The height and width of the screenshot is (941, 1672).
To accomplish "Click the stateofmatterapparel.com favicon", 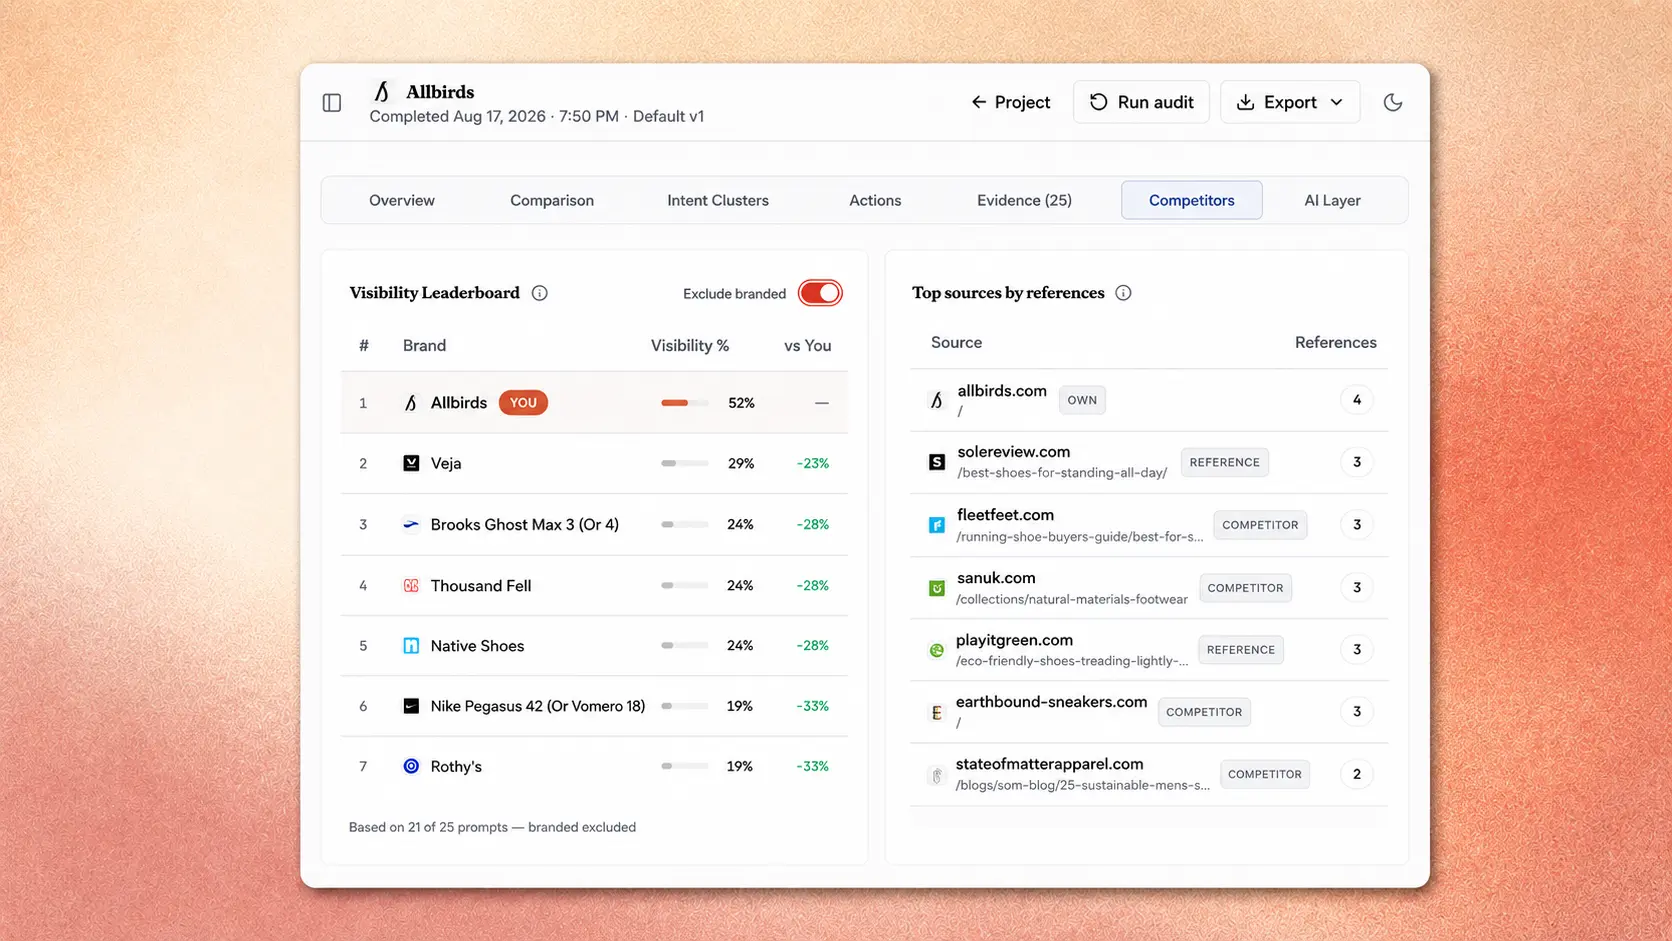I will point(937,775).
